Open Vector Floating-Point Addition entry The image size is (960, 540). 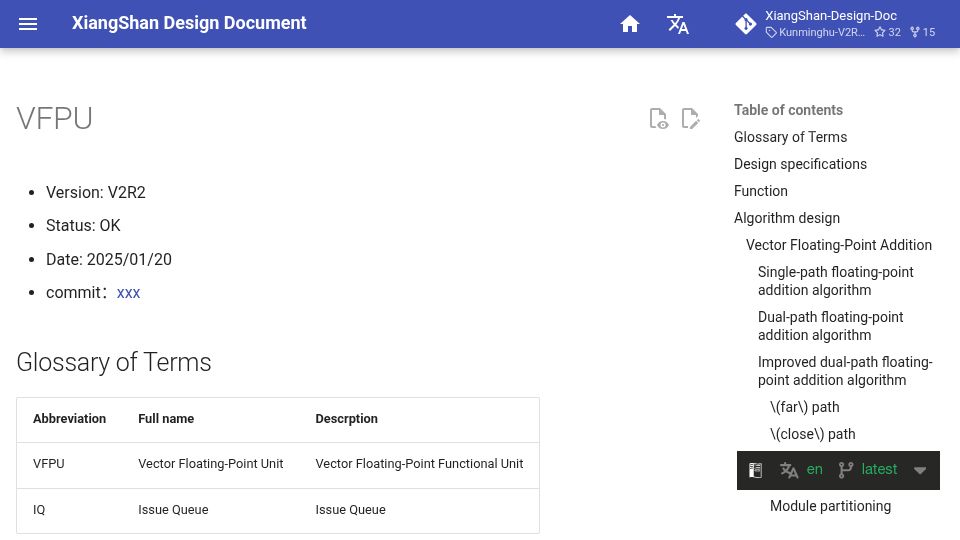tap(839, 245)
